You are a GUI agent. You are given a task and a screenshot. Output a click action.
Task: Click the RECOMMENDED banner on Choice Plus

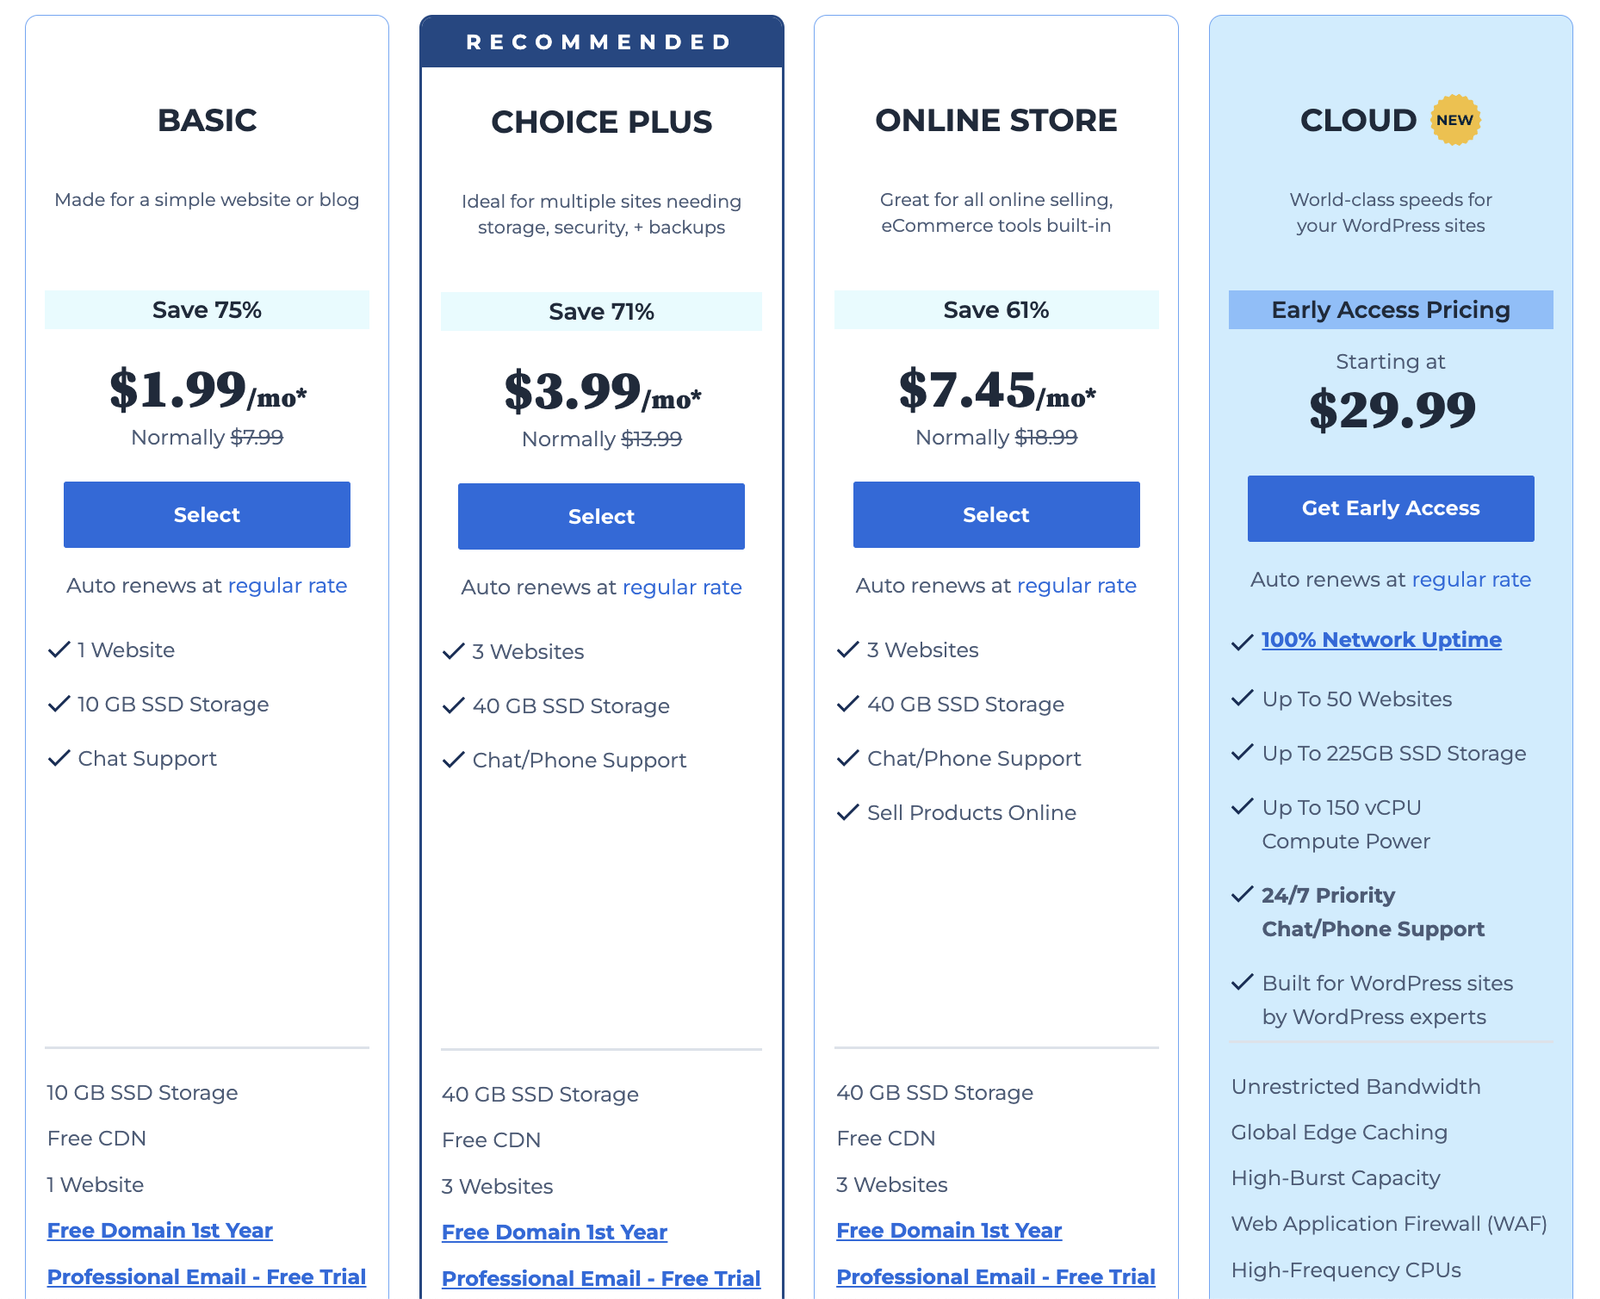click(x=601, y=42)
